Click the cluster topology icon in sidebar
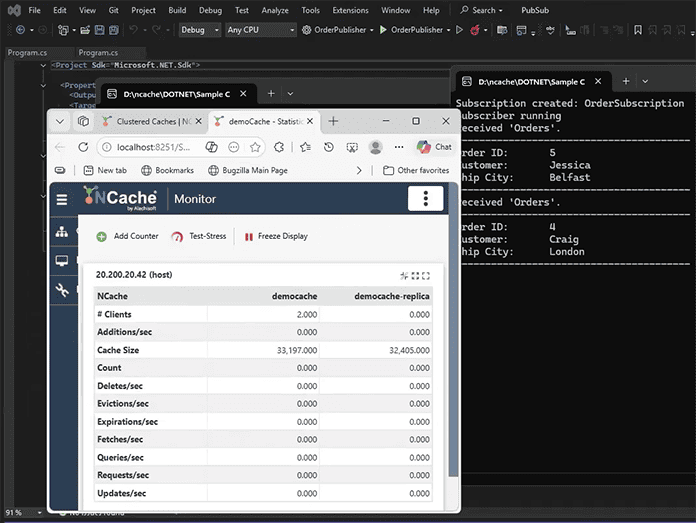 click(x=62, y=232)
